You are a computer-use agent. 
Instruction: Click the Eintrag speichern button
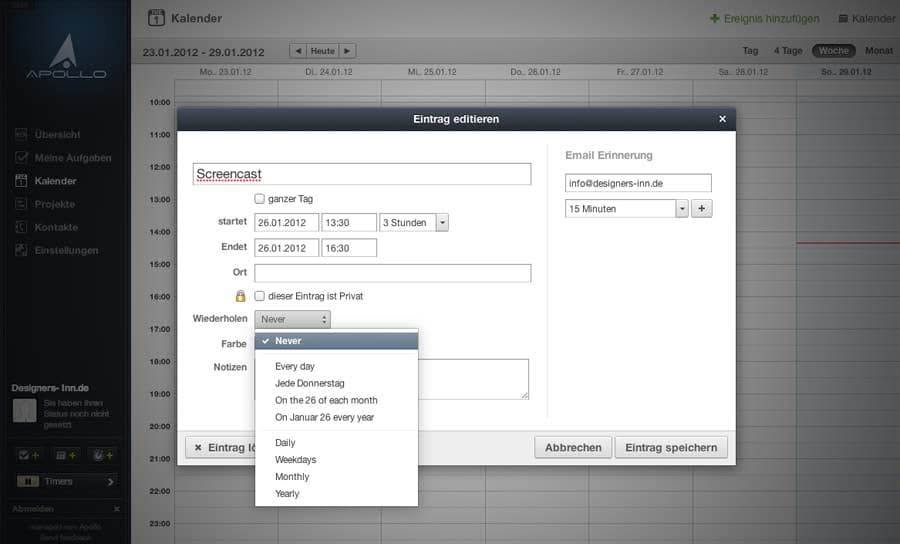(x=671, y=448)
